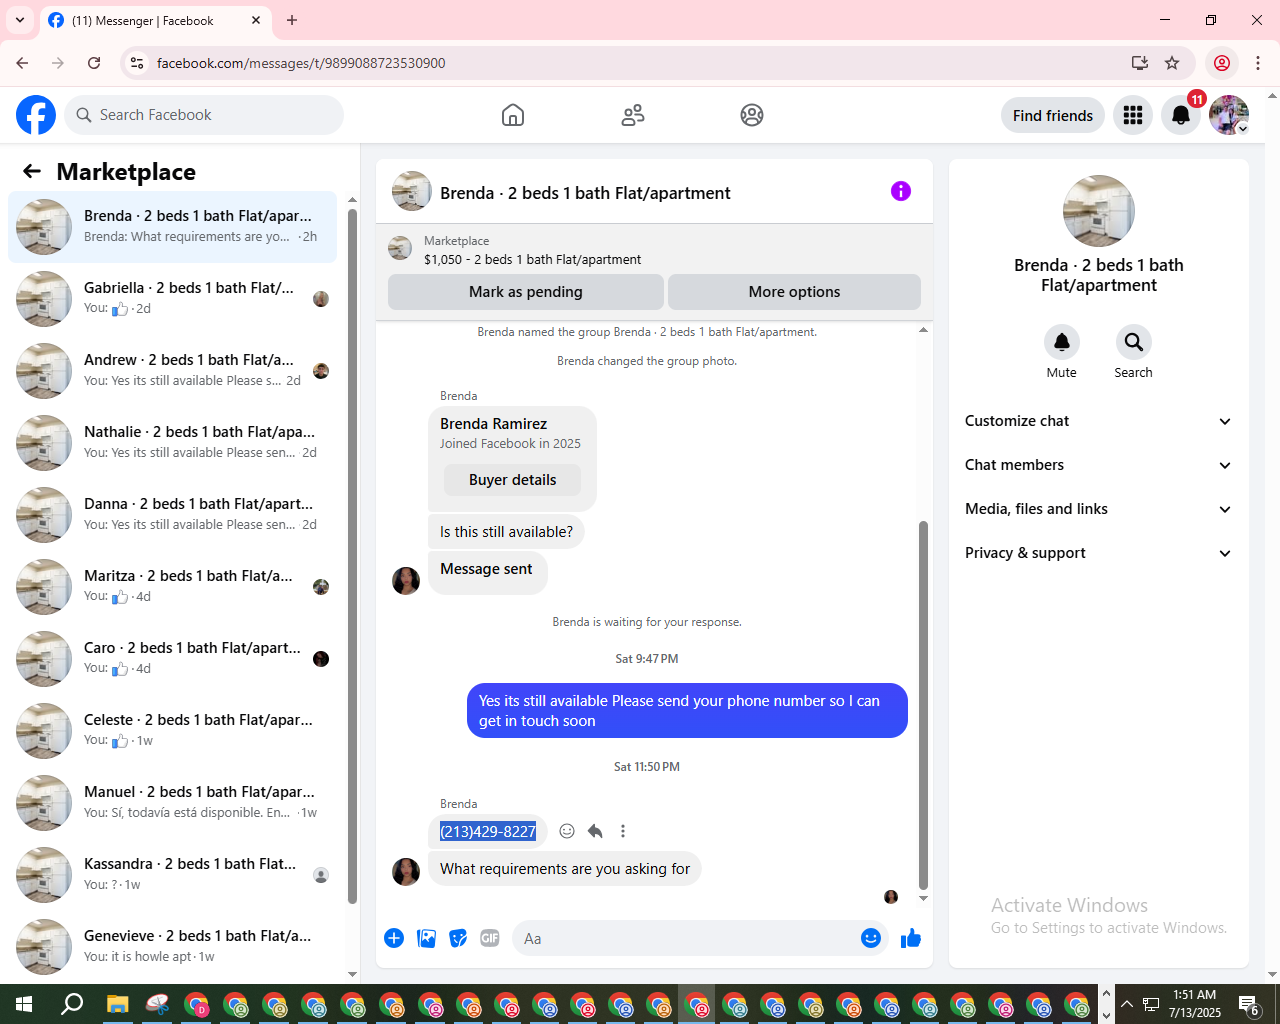Click the 'Is this still available?' message
Viewport: 1280px width, 1024px height.
(506, 532)
